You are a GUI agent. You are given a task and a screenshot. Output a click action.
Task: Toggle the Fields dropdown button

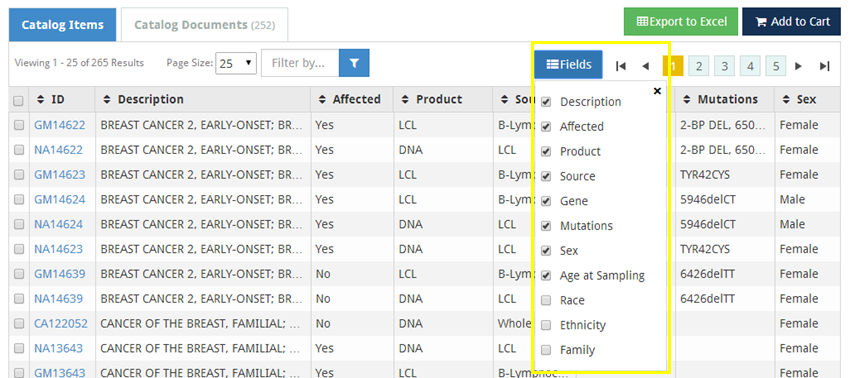pos(568,65)
